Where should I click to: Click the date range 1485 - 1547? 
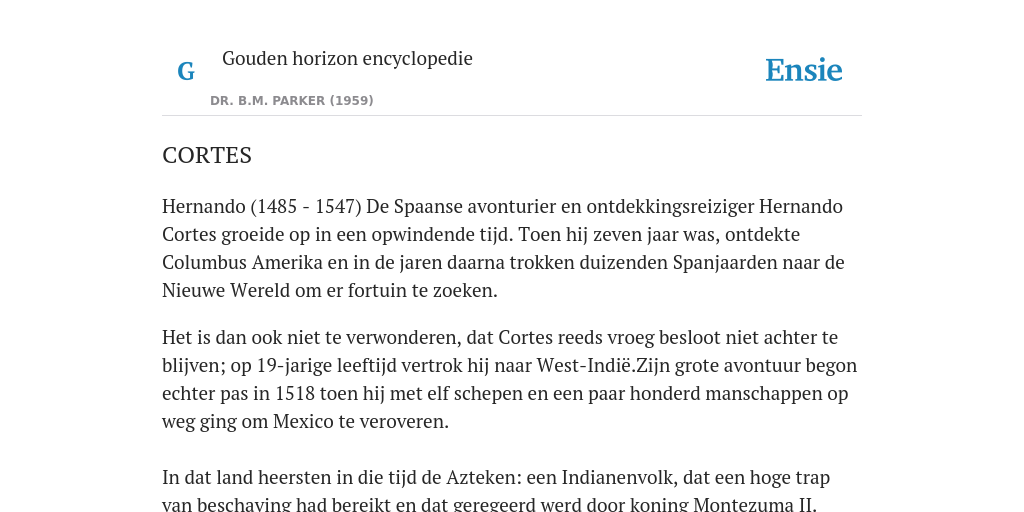tap(306, 206)
